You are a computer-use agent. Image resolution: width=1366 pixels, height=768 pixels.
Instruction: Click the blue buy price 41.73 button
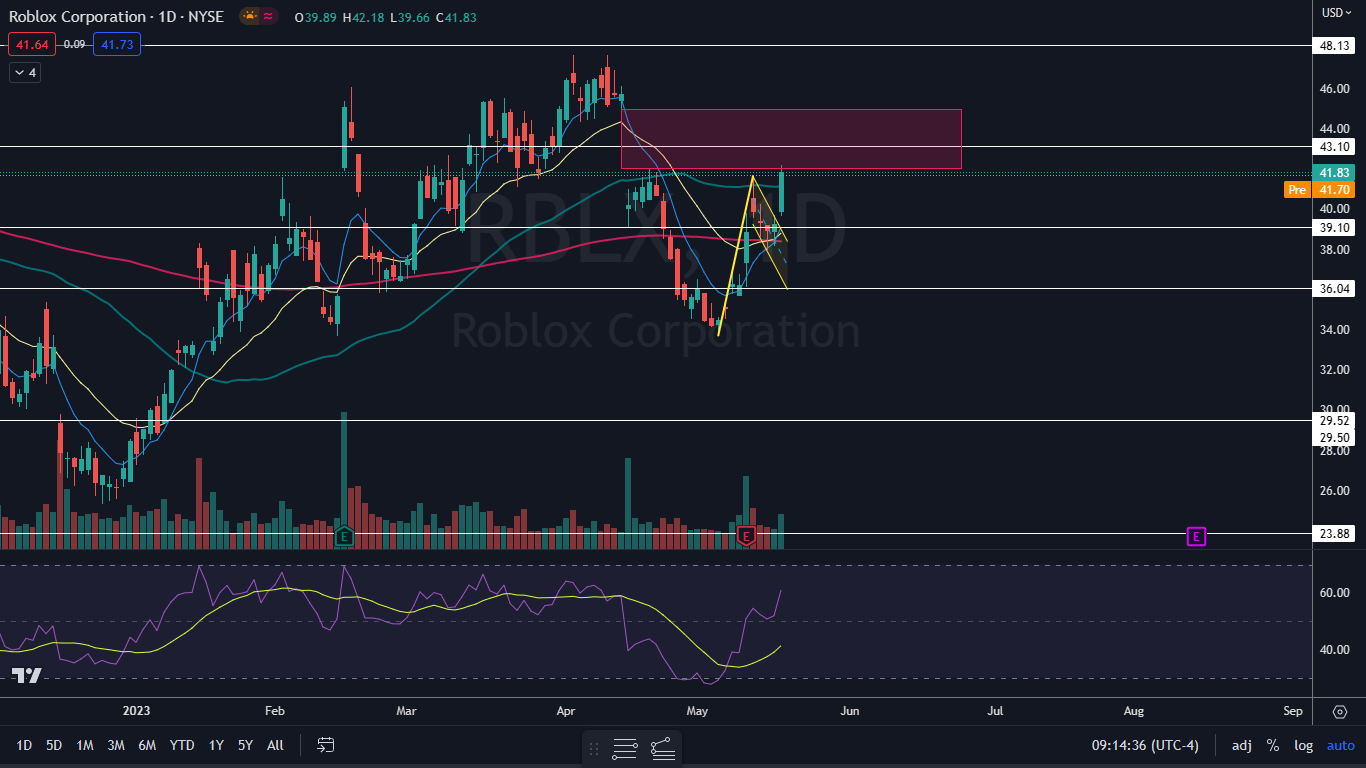tap(118, 44)
